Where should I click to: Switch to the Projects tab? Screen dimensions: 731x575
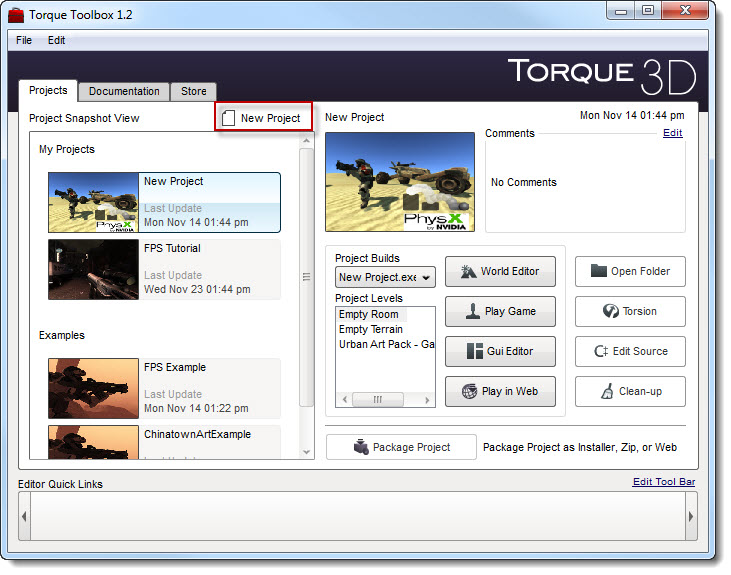pyautogui.click(x=48, y=90)
